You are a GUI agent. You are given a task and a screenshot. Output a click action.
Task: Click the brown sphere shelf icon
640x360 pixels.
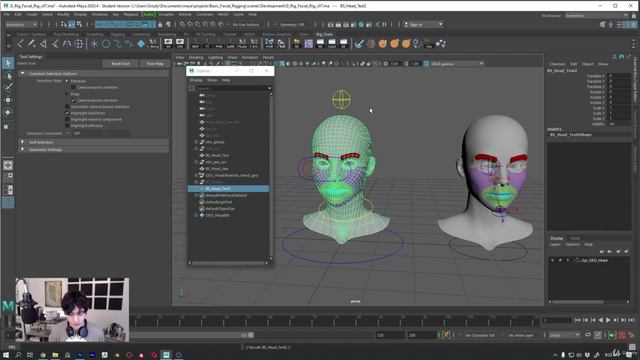coord(371,44)
